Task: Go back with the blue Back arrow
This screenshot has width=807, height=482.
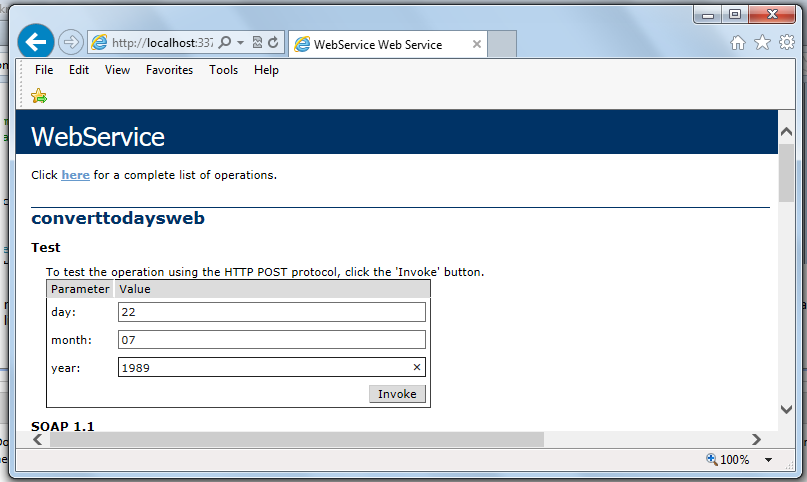Action: pos(36,42)
